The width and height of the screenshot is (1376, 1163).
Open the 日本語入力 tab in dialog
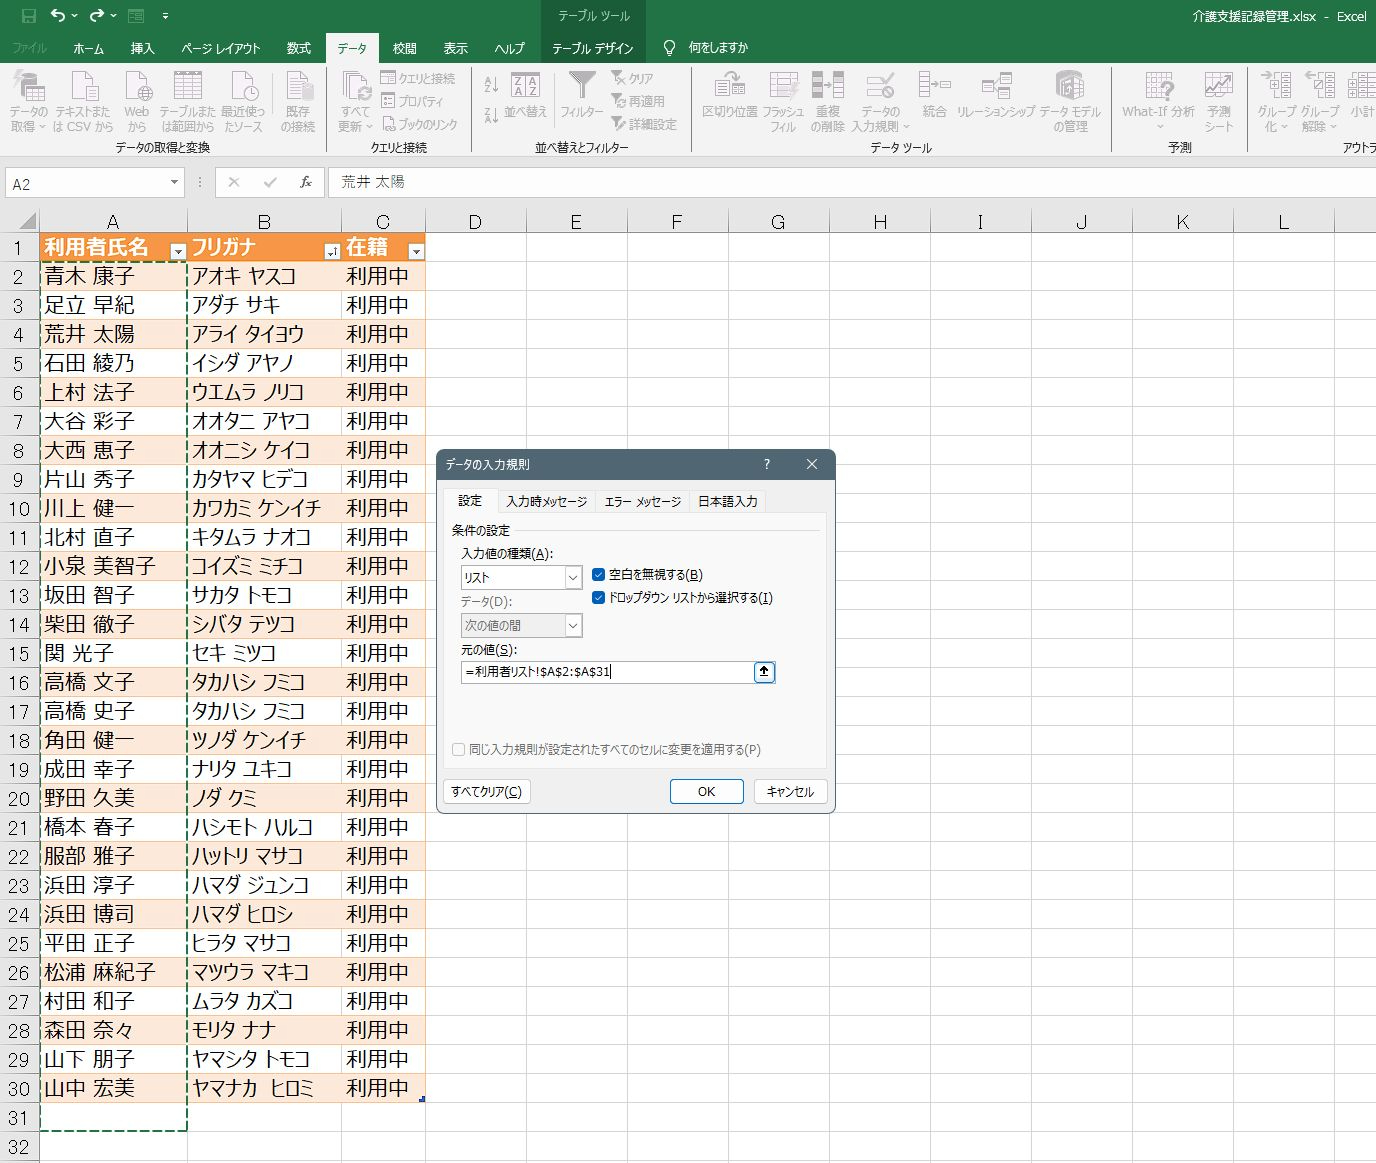(x=728, y=501)
